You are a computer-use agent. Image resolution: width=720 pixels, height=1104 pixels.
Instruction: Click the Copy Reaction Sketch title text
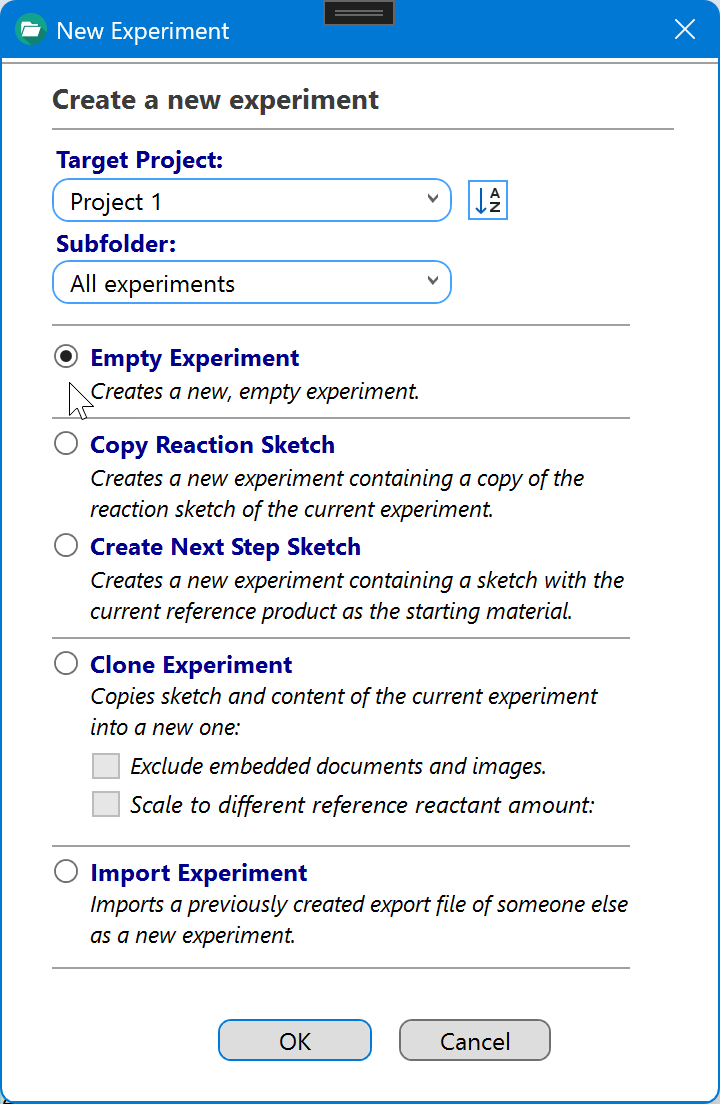[x=213, y=445]
